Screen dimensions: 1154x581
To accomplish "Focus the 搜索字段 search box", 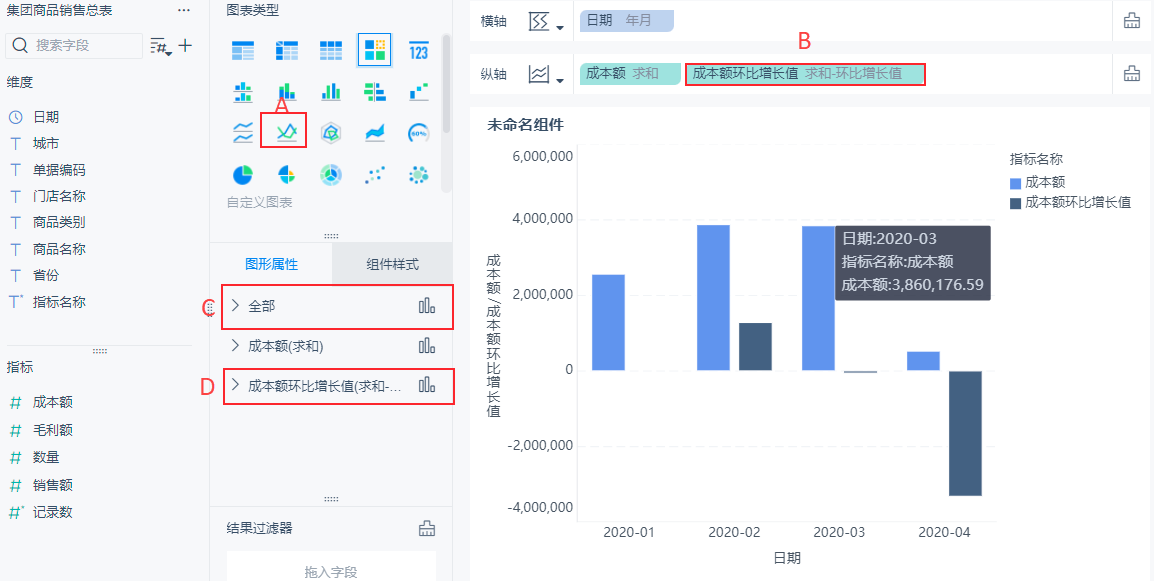I will [74, 46].
